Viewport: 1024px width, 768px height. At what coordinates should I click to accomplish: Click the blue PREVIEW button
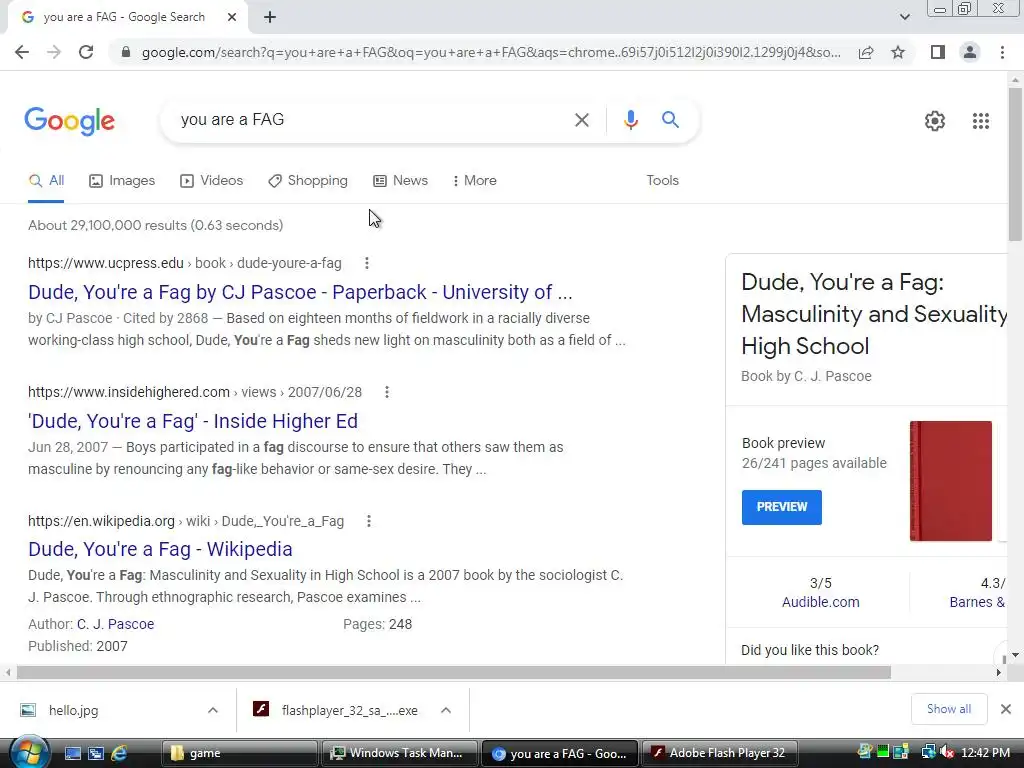(x=782, y=507)
